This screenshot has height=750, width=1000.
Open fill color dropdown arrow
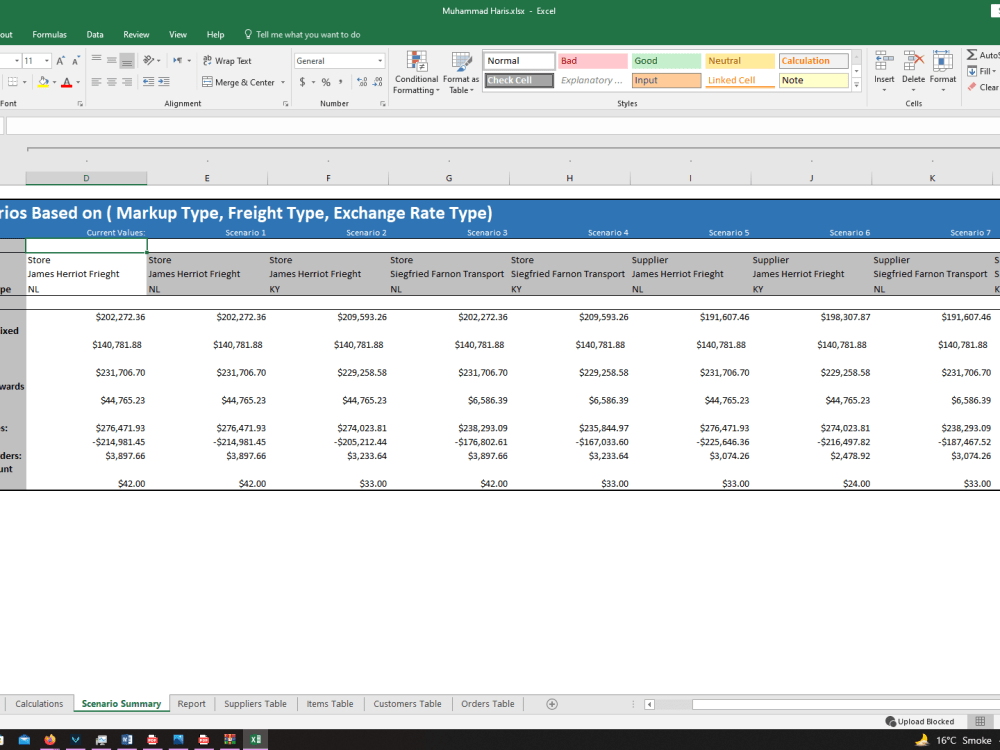54,82
